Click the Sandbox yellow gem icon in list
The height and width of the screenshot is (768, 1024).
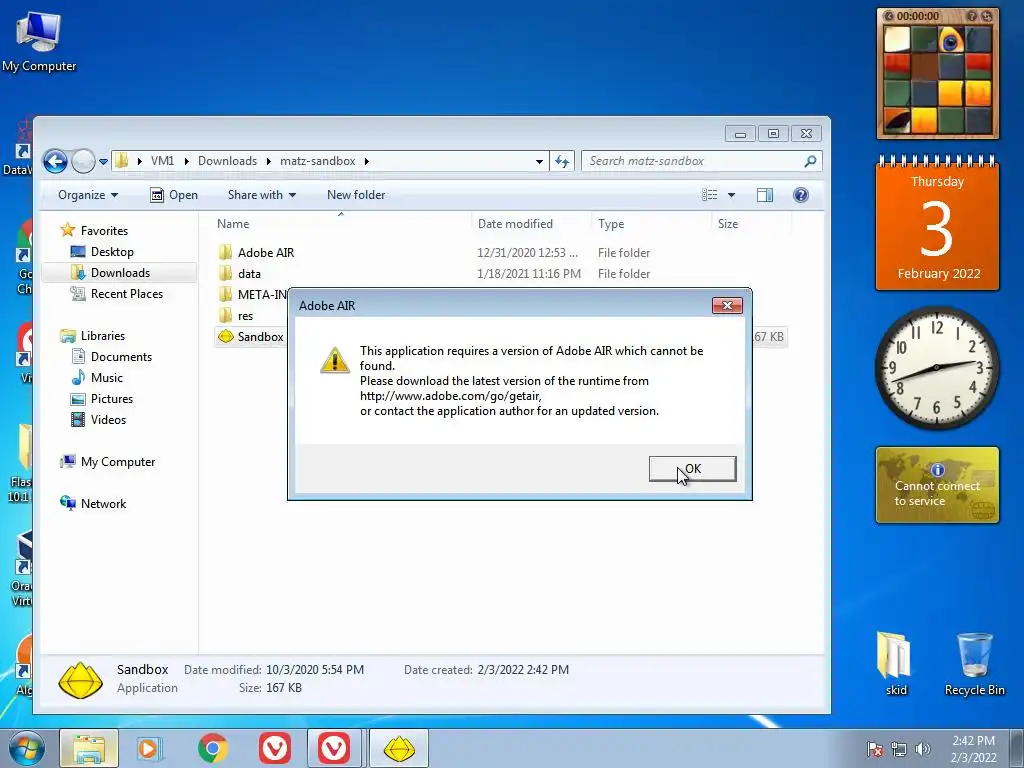225,337
